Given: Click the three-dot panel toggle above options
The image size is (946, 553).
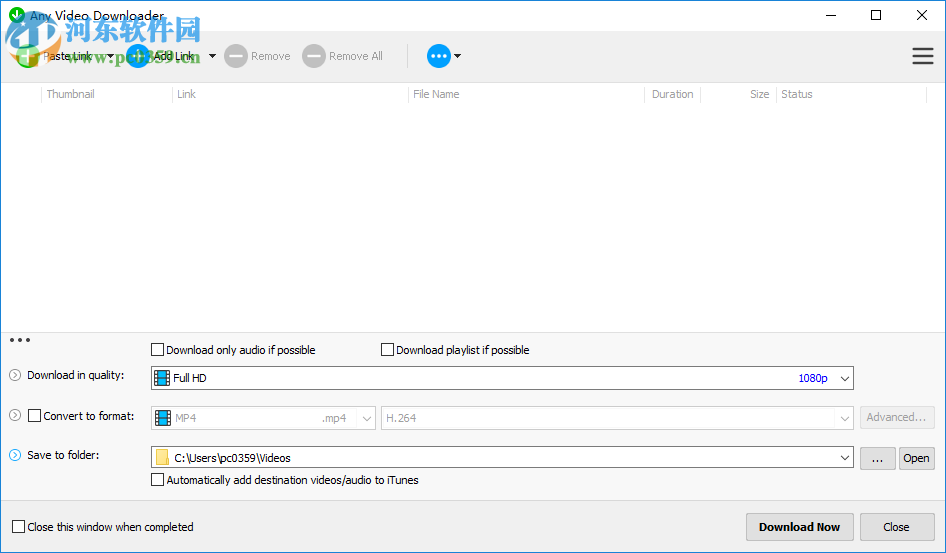Looking at the screenshot, I should point(20,340).
